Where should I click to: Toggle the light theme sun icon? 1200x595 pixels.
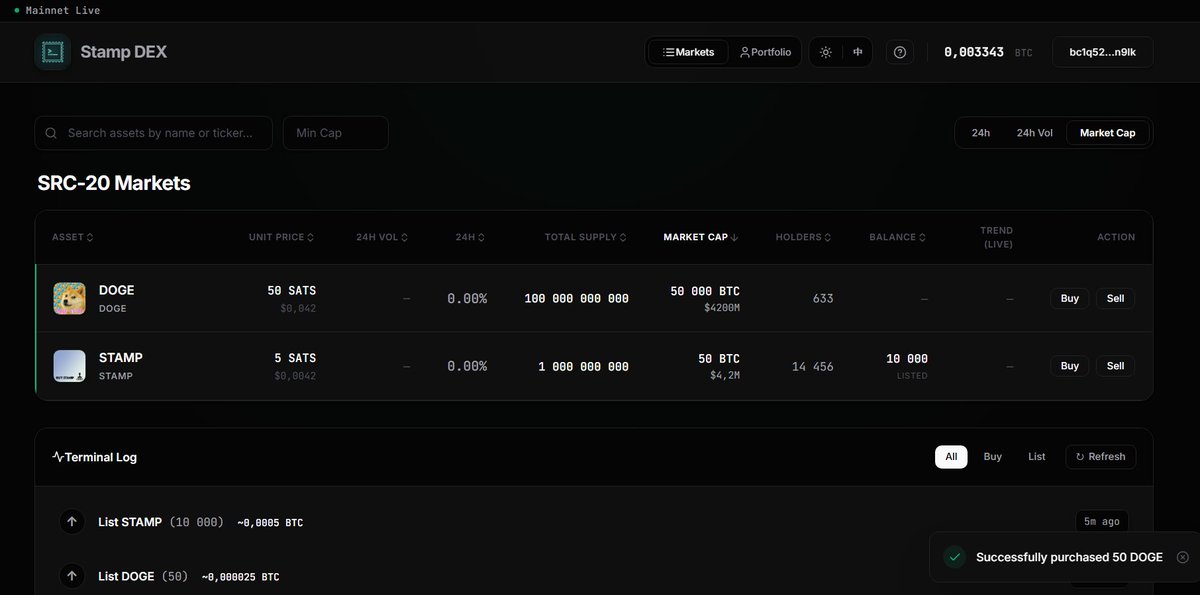825,52
